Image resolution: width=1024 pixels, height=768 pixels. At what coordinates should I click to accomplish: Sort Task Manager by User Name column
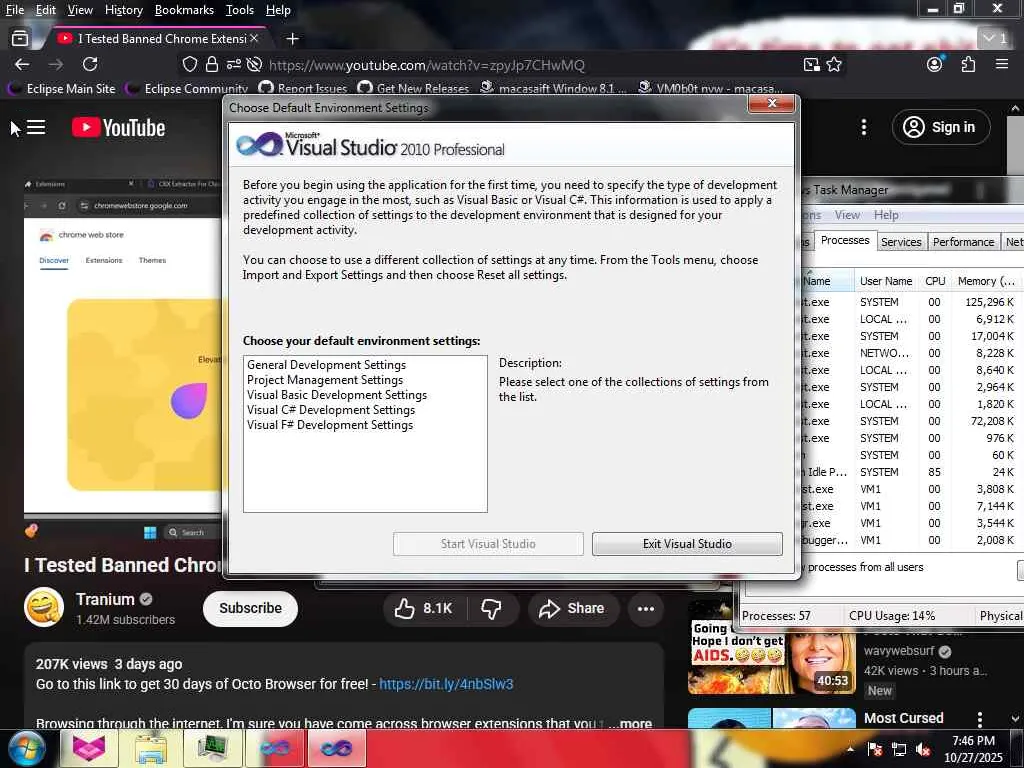pos(886,281)
